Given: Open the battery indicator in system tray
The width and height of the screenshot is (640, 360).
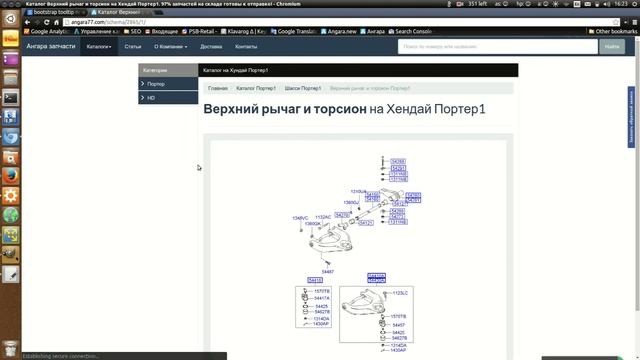Looking at the screenshot, I should click(597, 4).
